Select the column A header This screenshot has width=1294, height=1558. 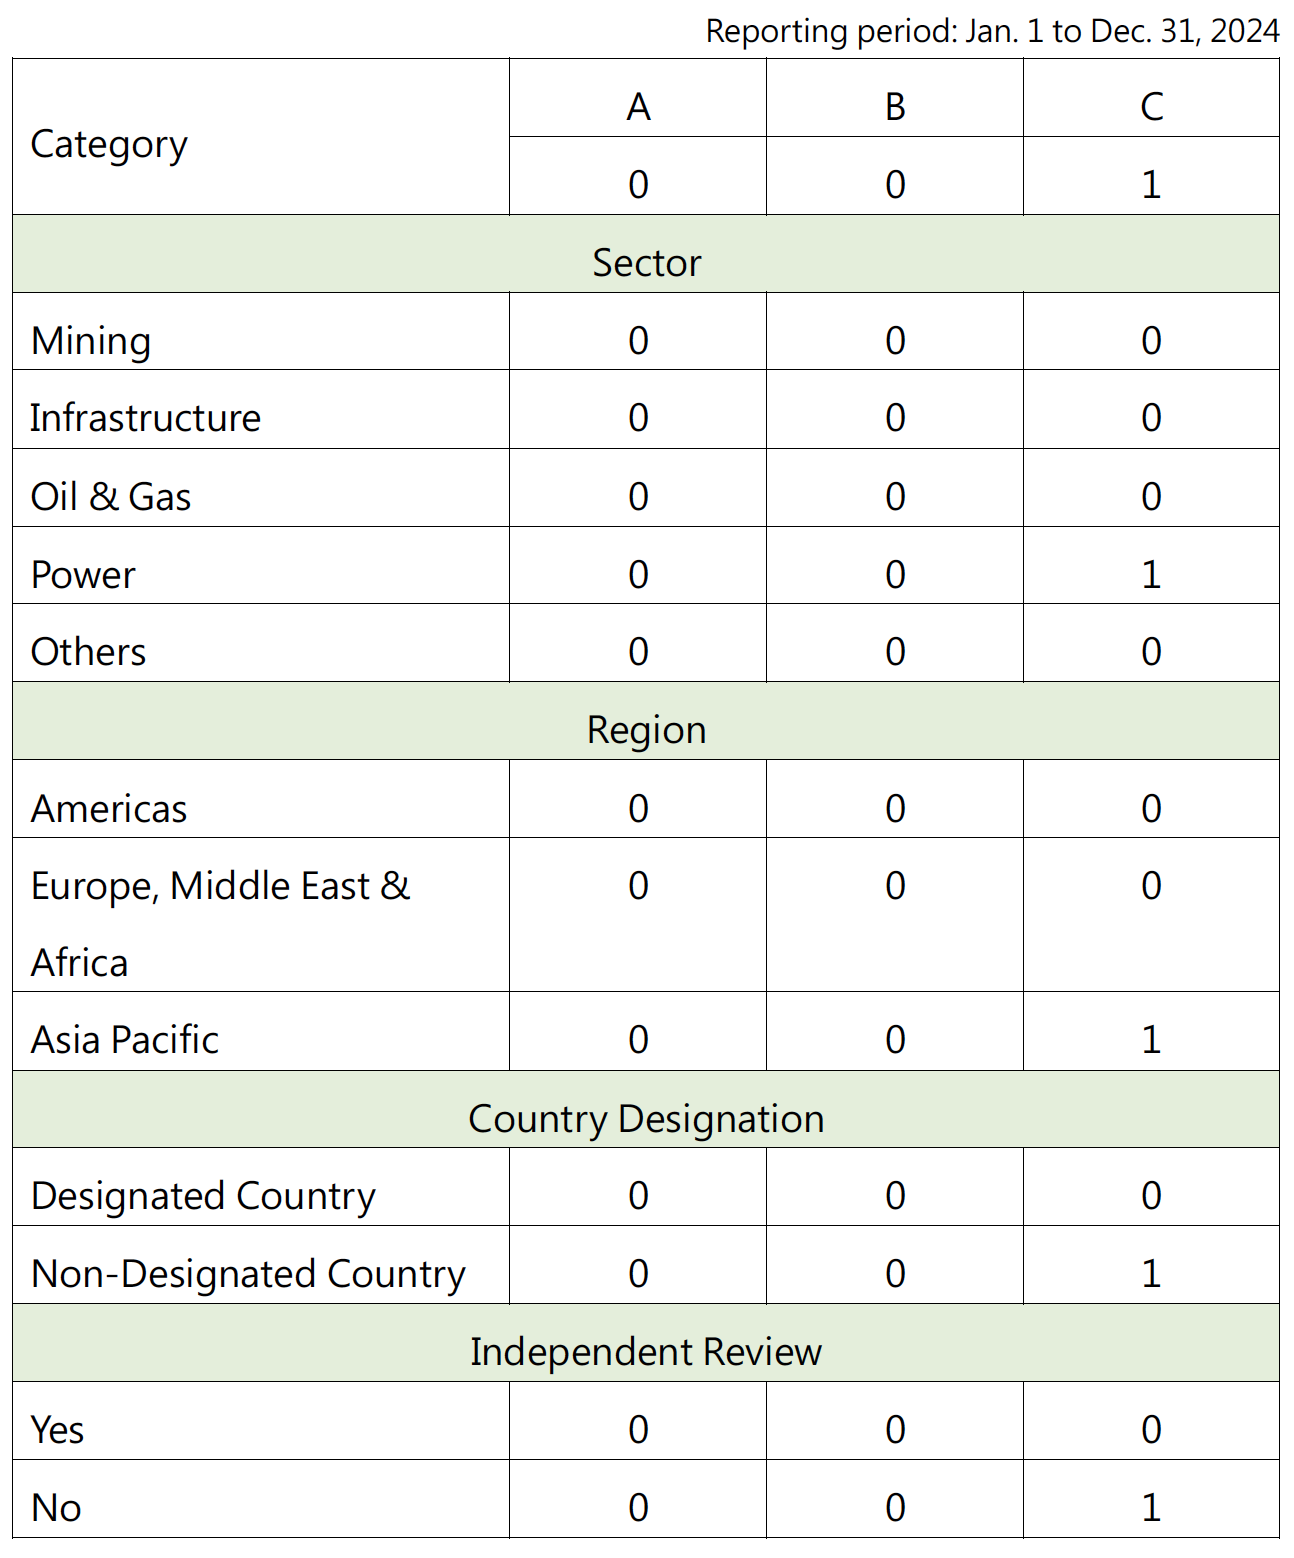(x=638, y=98)
